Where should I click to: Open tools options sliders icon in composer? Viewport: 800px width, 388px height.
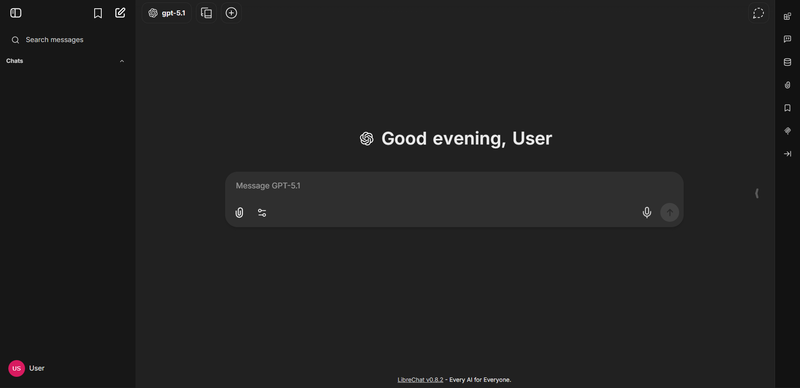262,213
